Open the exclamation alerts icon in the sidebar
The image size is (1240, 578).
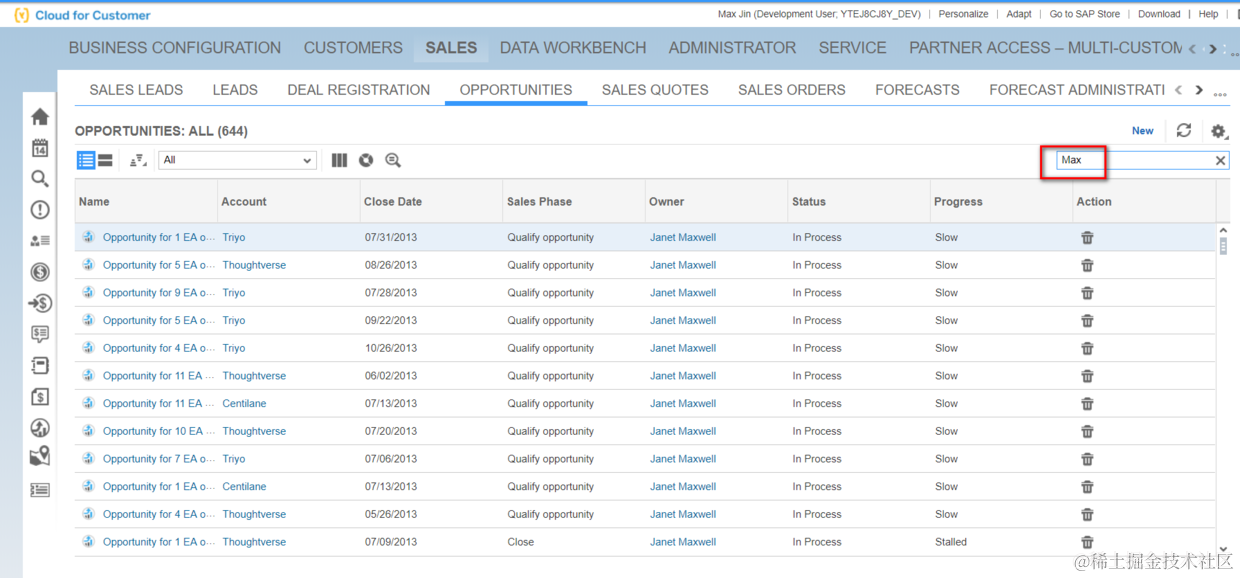pos(40,210)
